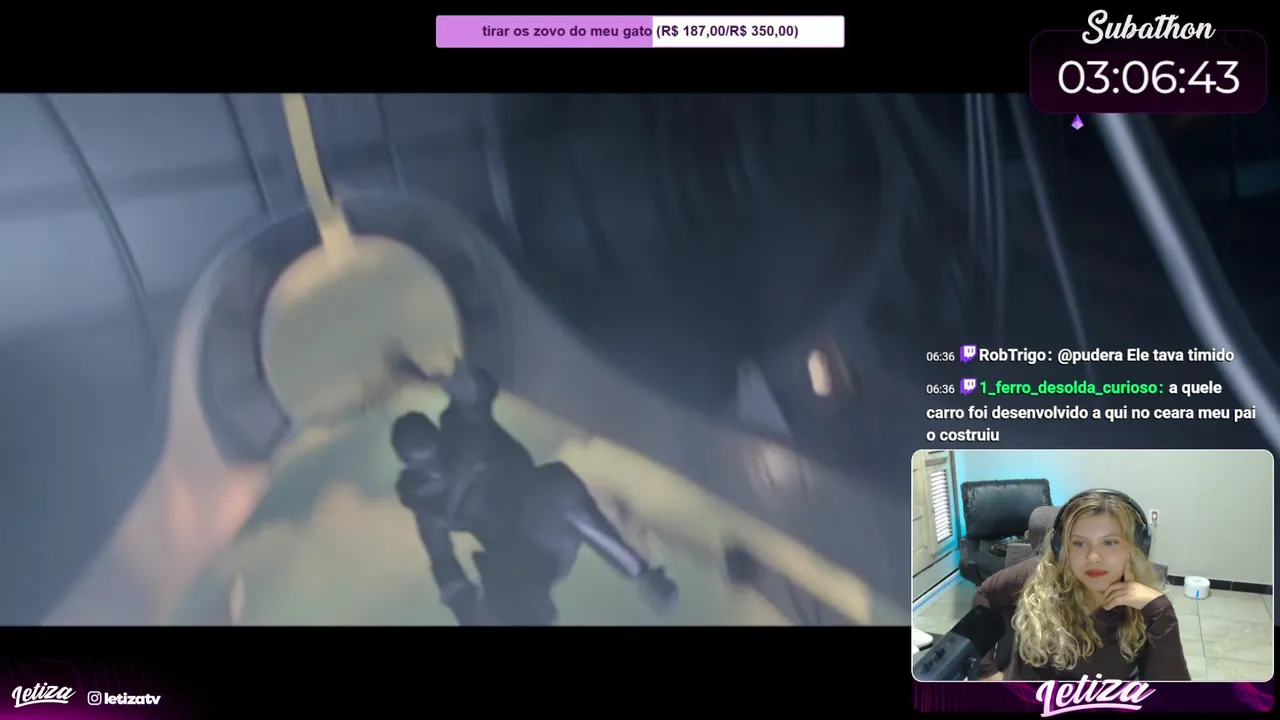Click the 'R$ 187,00/R$ 350,00' amount text

[x=727, y=31]
